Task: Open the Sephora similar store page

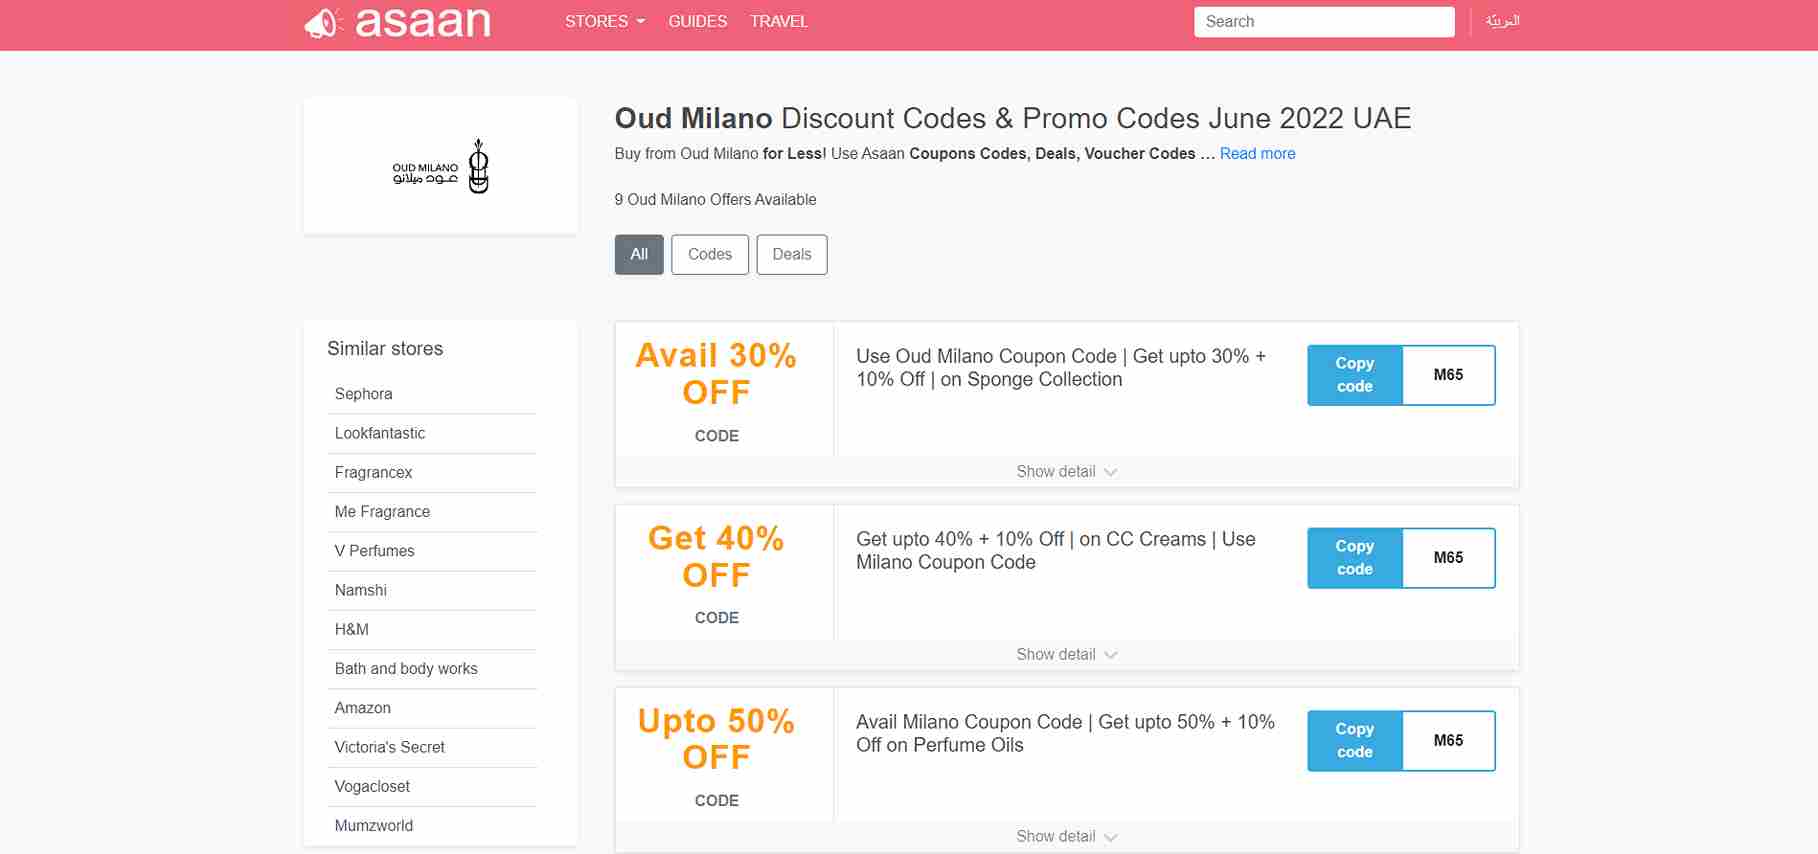Action: (x=363, y=394)
